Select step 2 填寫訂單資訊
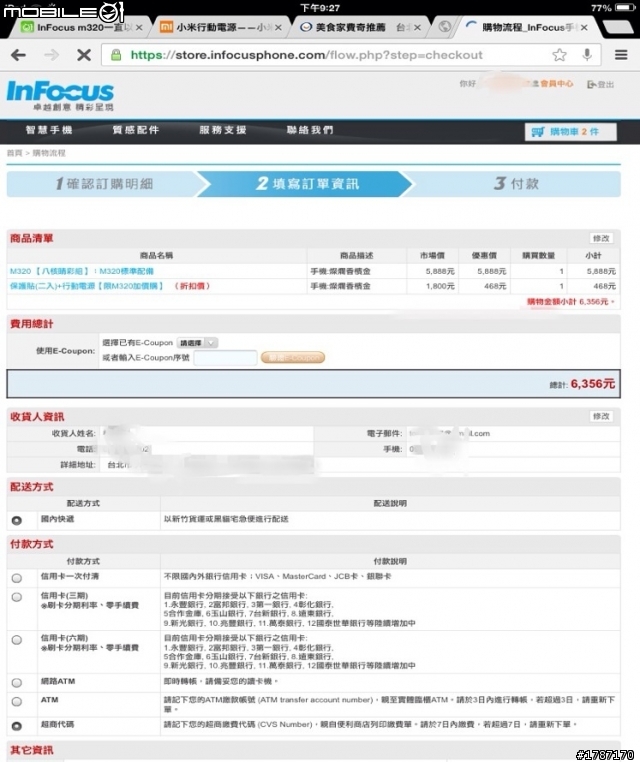This screenshot has height=763, width=640. 307,183
